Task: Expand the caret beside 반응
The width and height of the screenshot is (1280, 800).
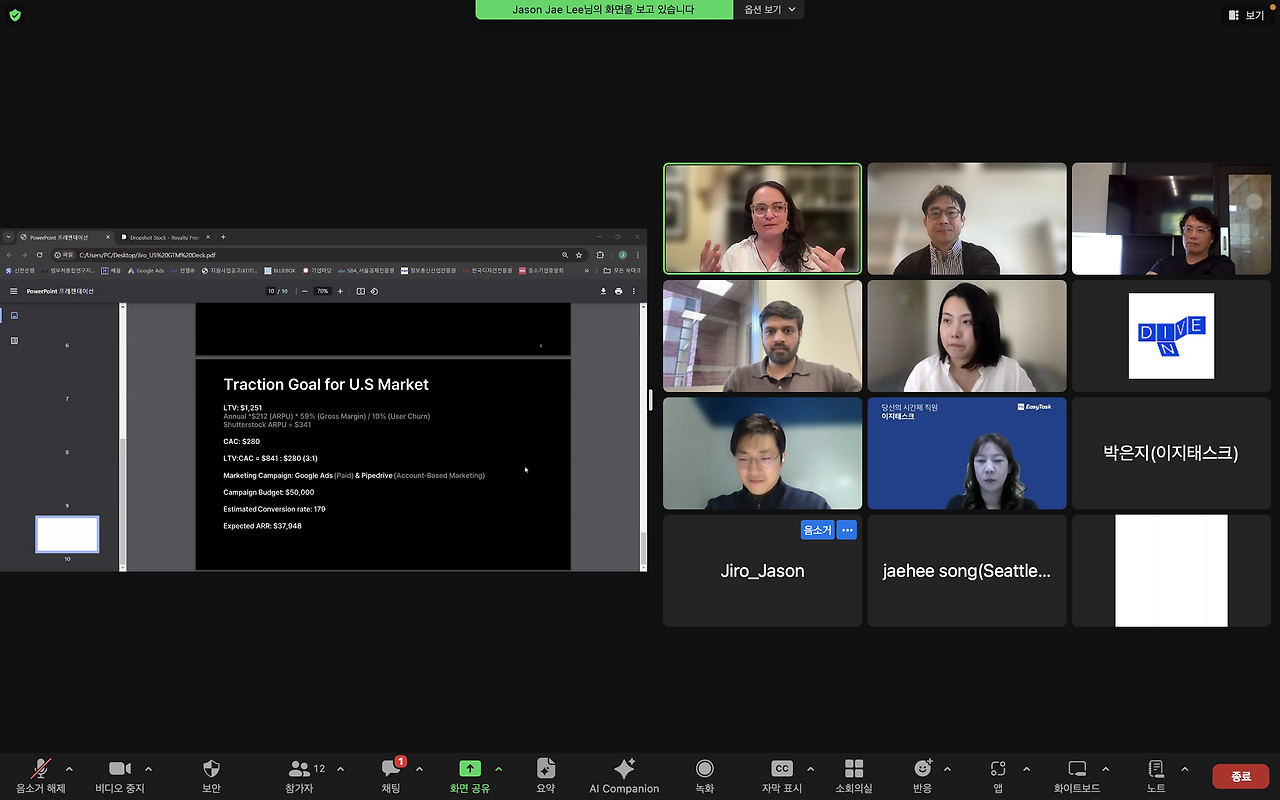Action: (947, 769)
